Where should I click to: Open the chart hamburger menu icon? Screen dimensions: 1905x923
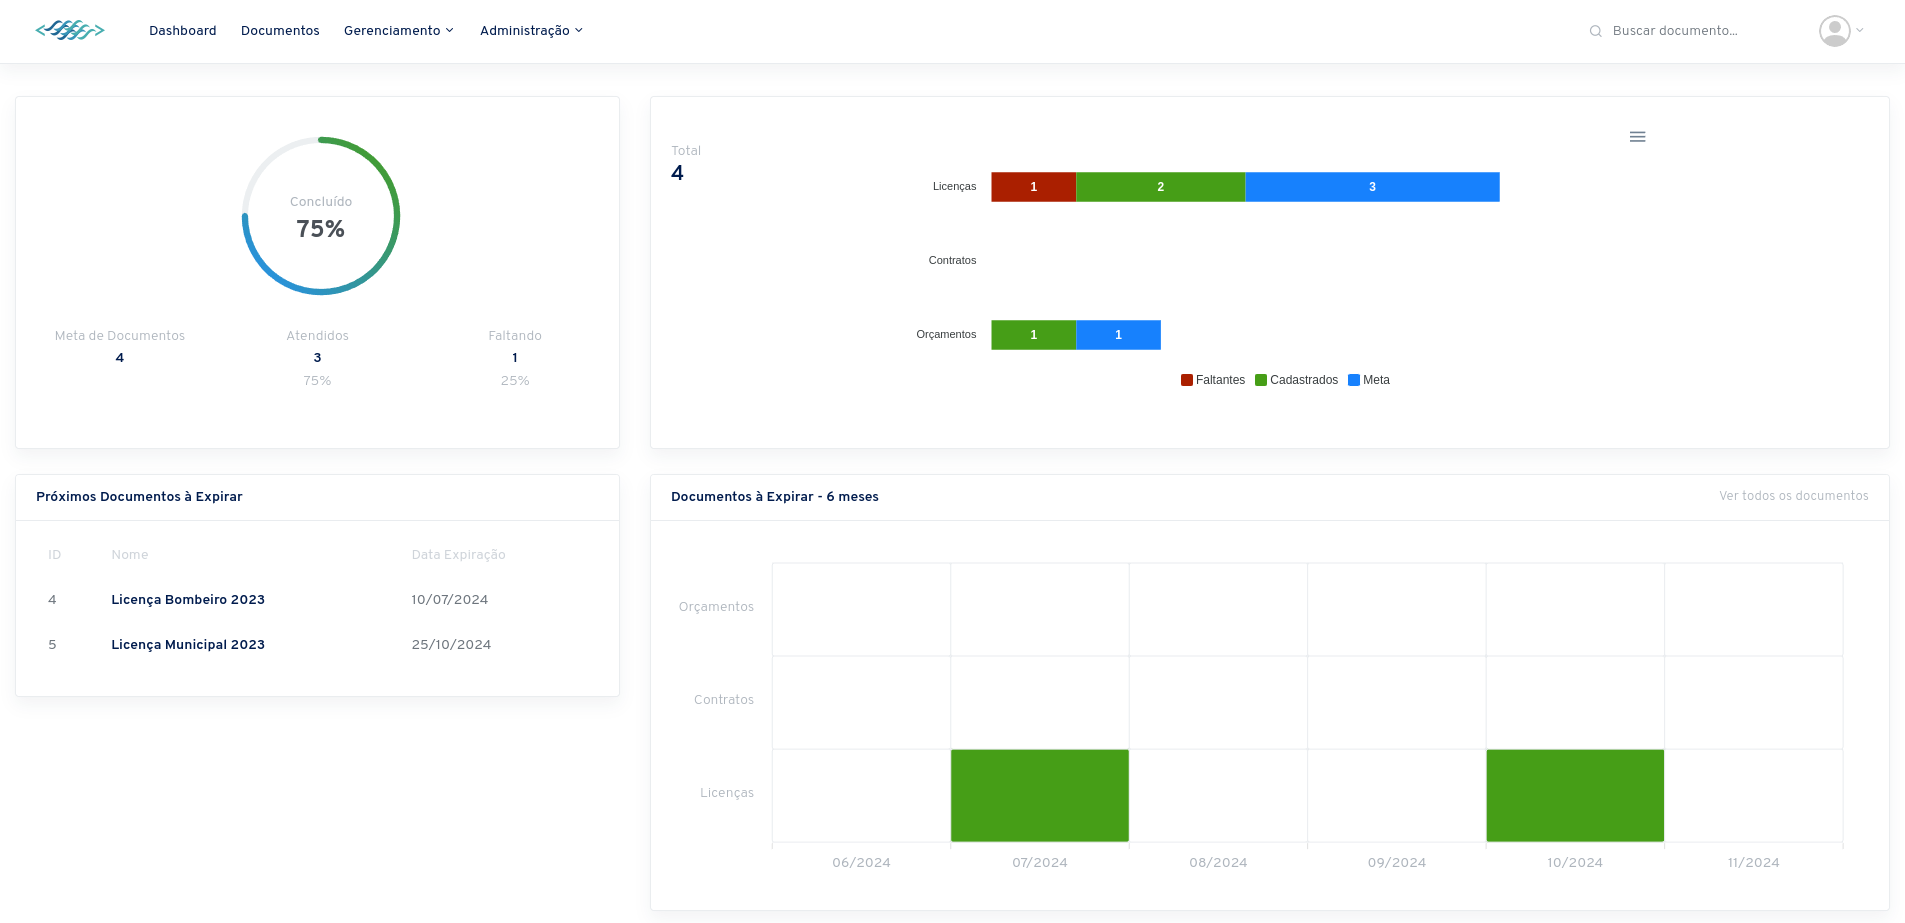point(1637,137)
